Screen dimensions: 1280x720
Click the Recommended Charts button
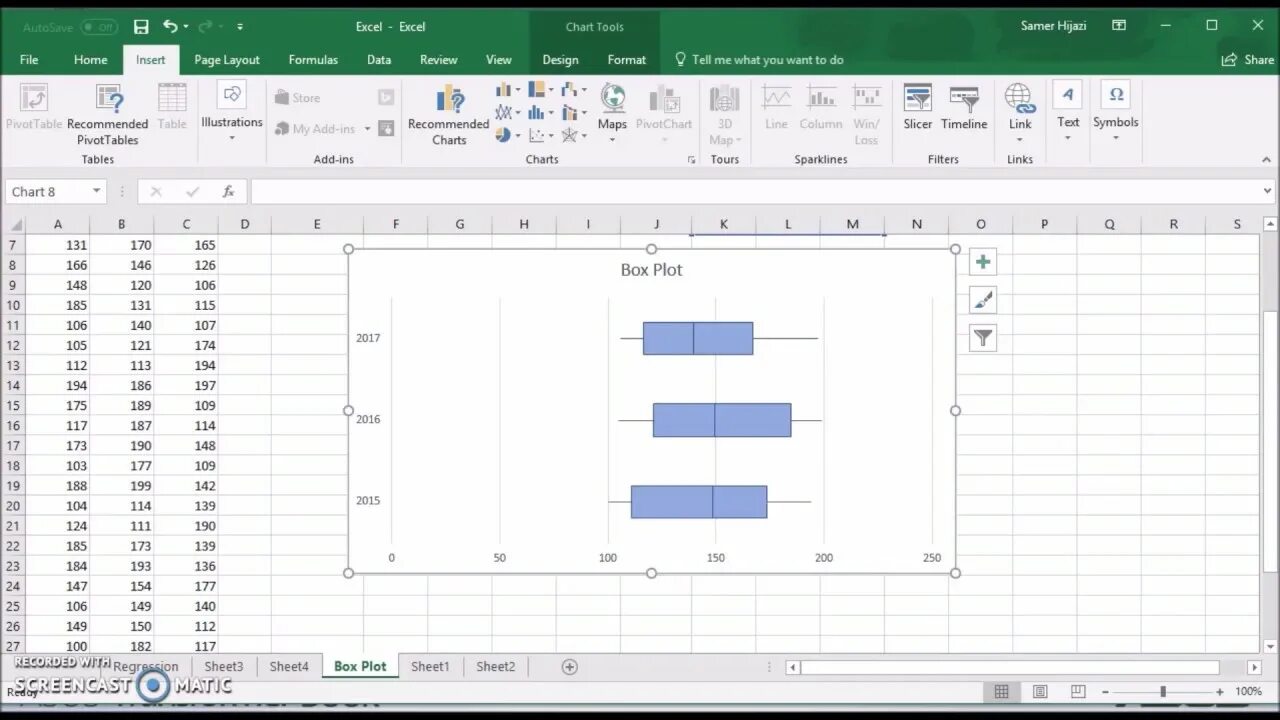449,114
